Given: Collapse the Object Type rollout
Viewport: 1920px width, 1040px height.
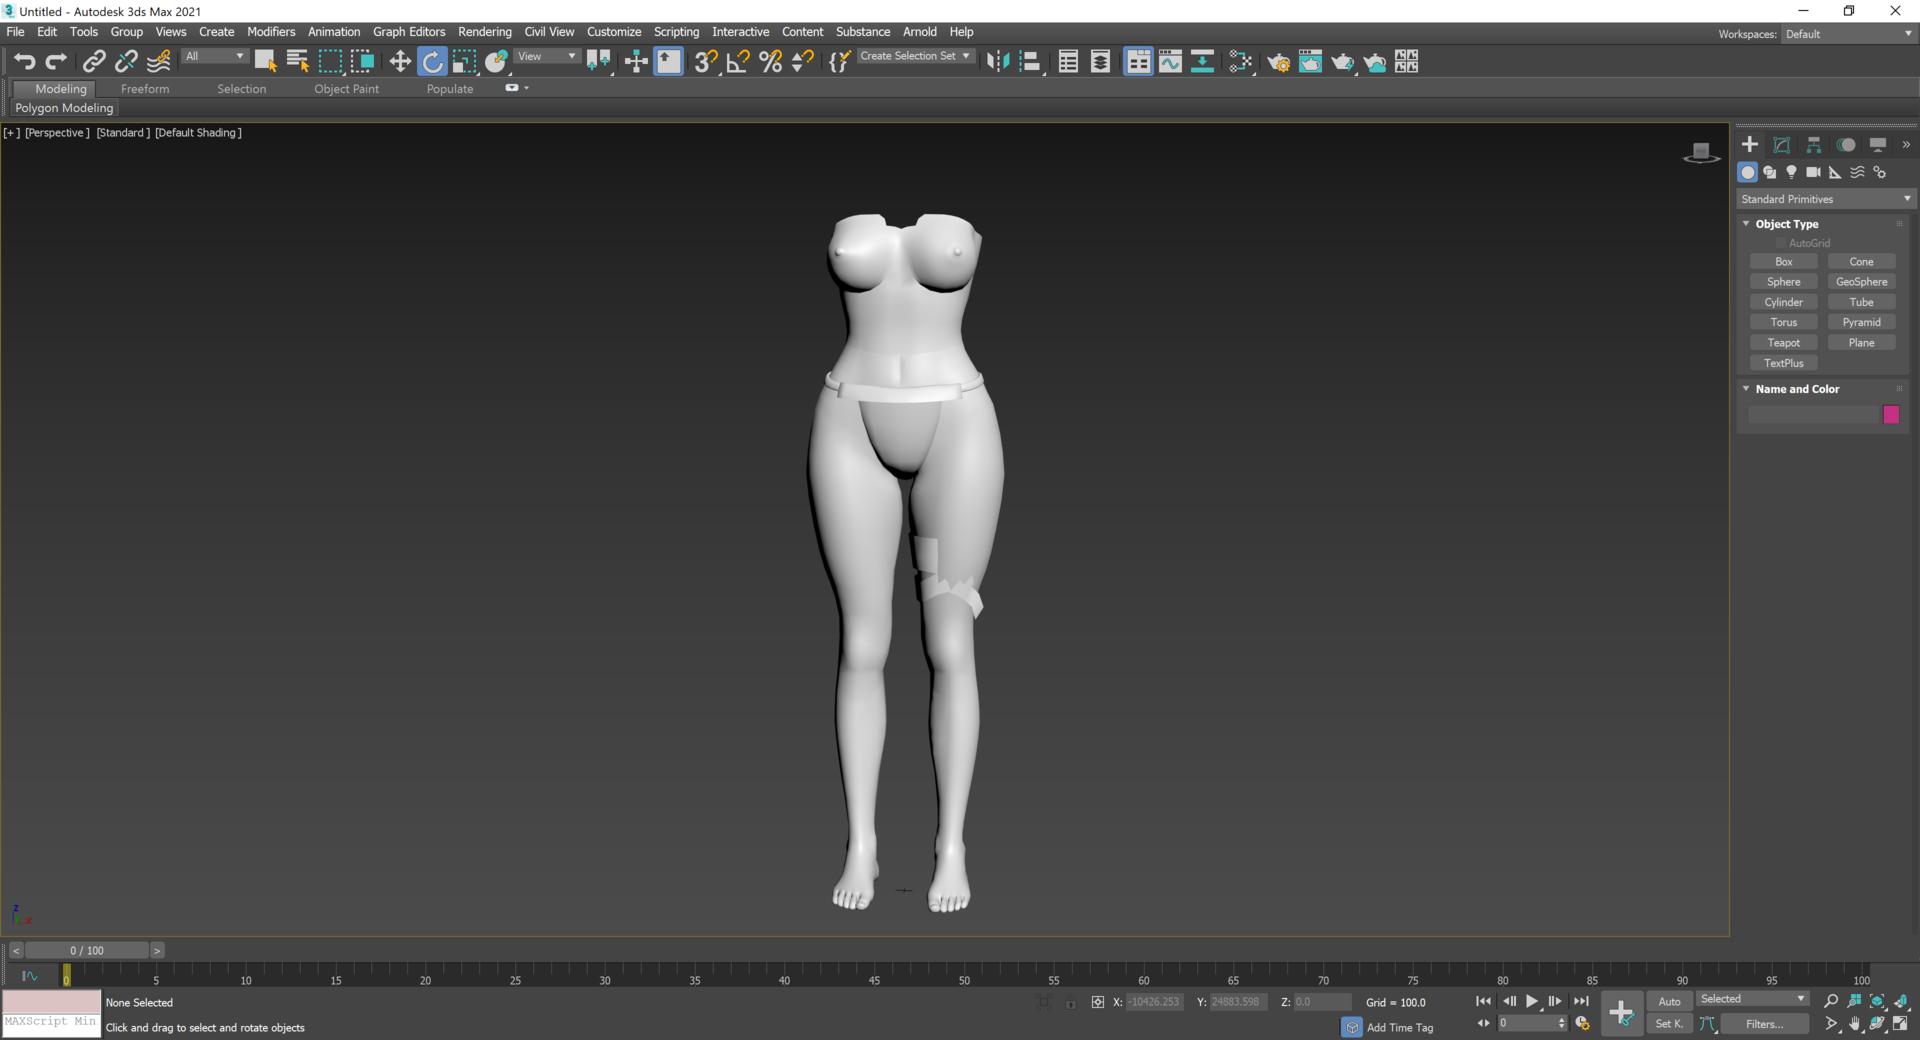Looking at the screenshot, I should click(x=1746, y=224).
